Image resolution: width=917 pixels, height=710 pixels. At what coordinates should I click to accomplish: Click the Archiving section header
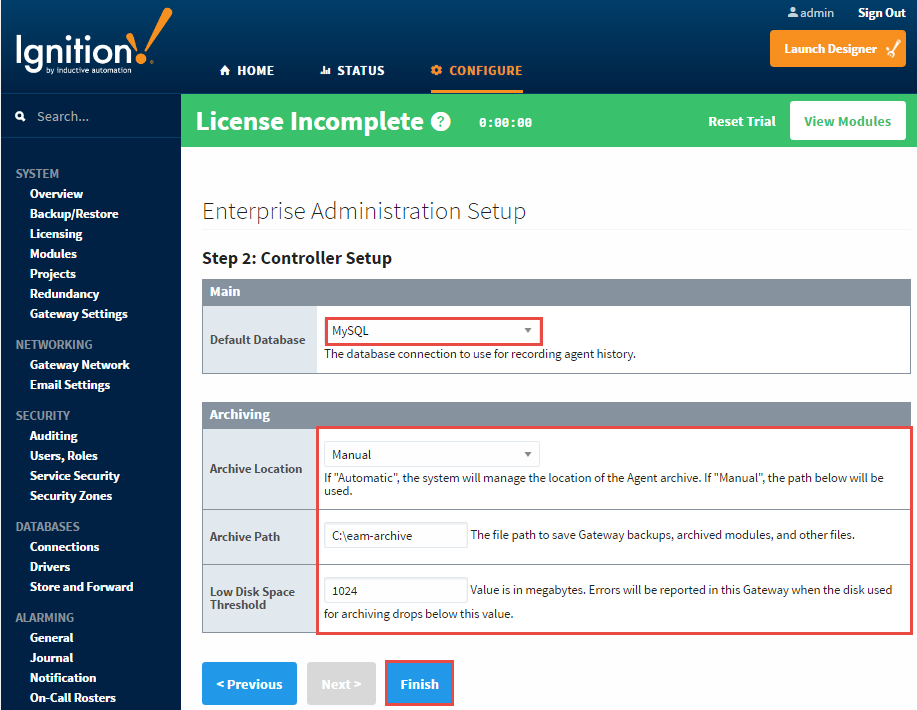556,415
